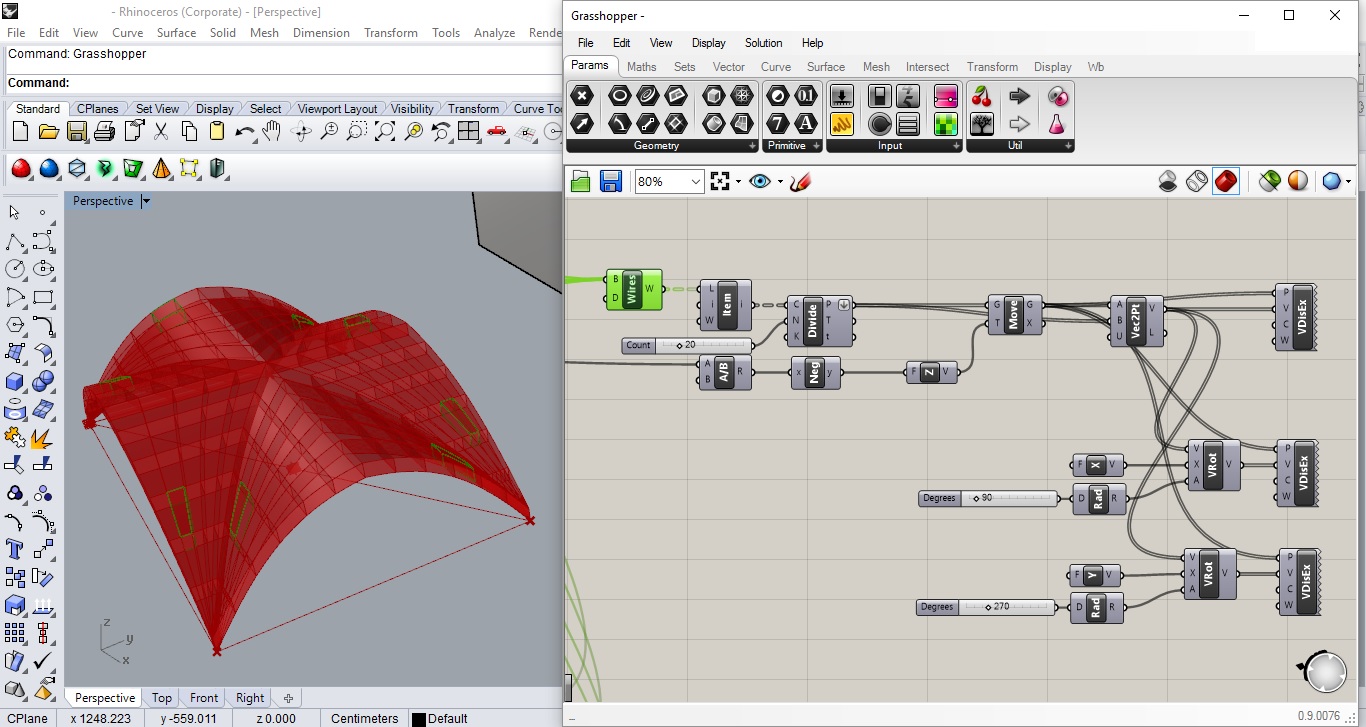Pick the Number parameter '0.1' icon
This screenshot has height=727, width=1366.
tap(806, 96)
